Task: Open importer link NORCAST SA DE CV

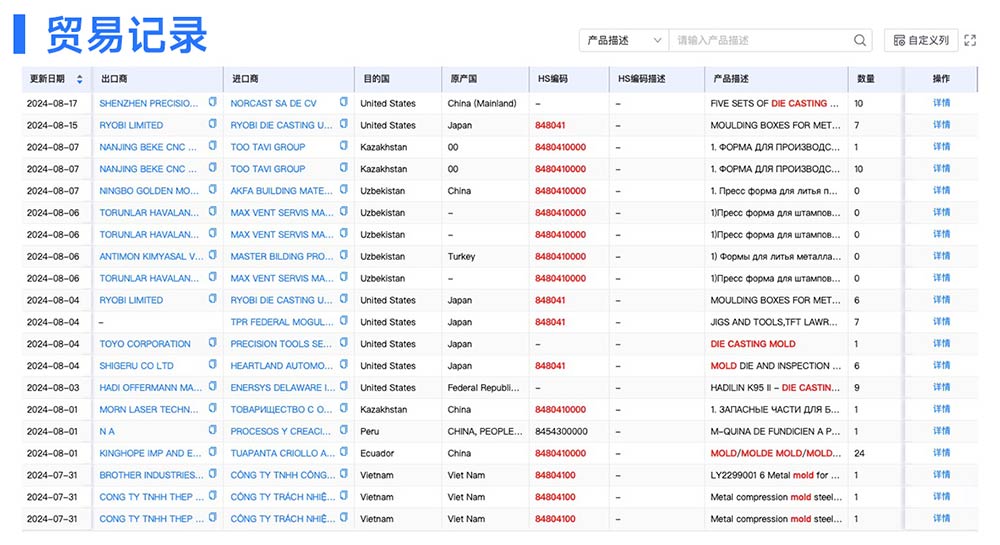Action: pos(273,103)
